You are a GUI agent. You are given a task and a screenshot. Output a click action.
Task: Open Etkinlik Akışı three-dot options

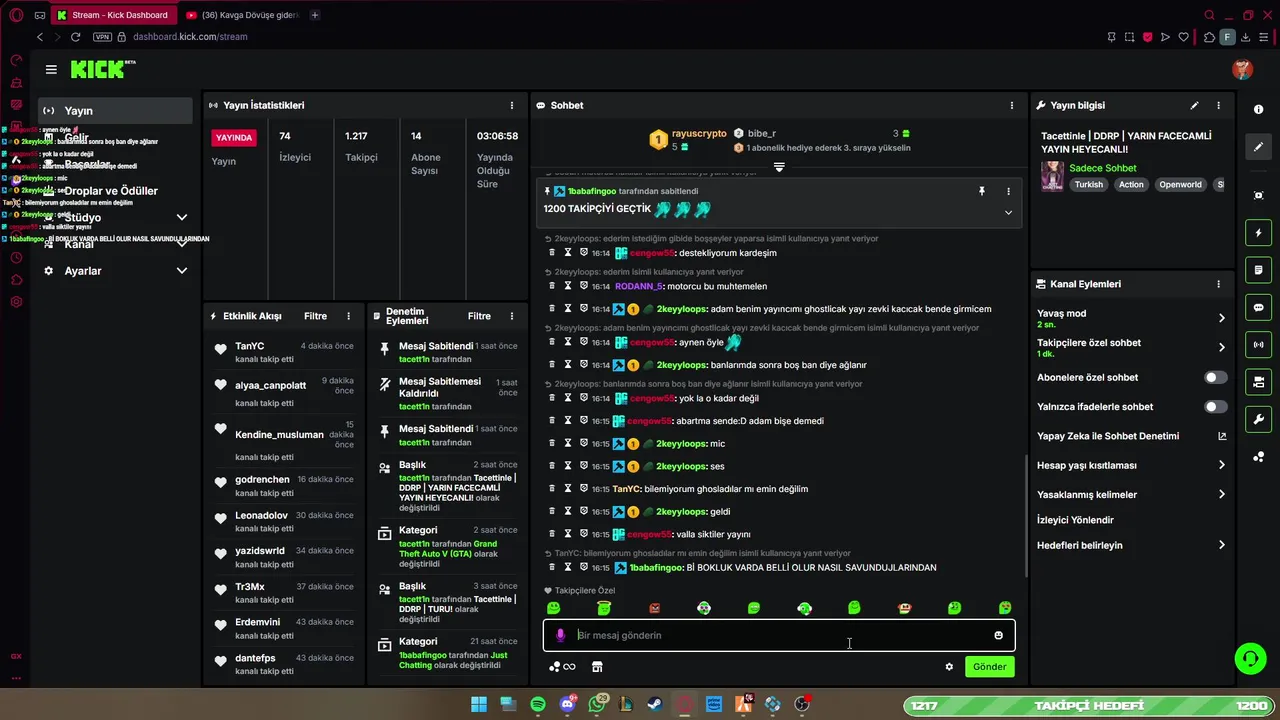[x=348, y=316]
